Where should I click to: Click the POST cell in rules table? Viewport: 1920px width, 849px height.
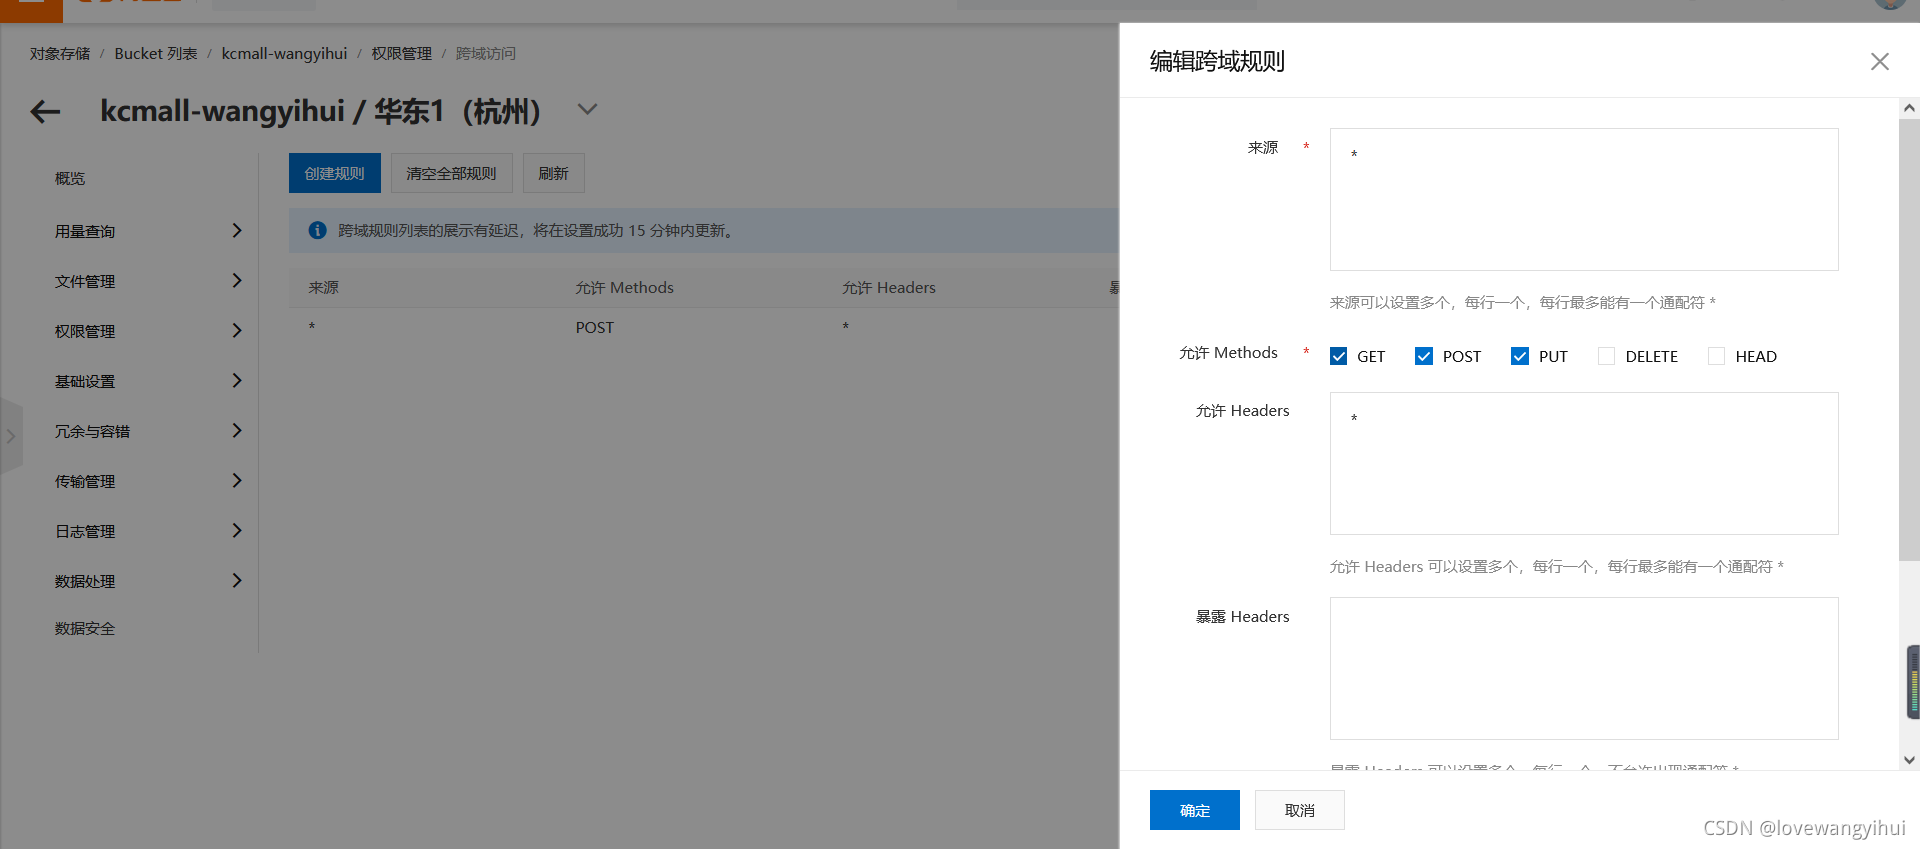coord(595,327)
